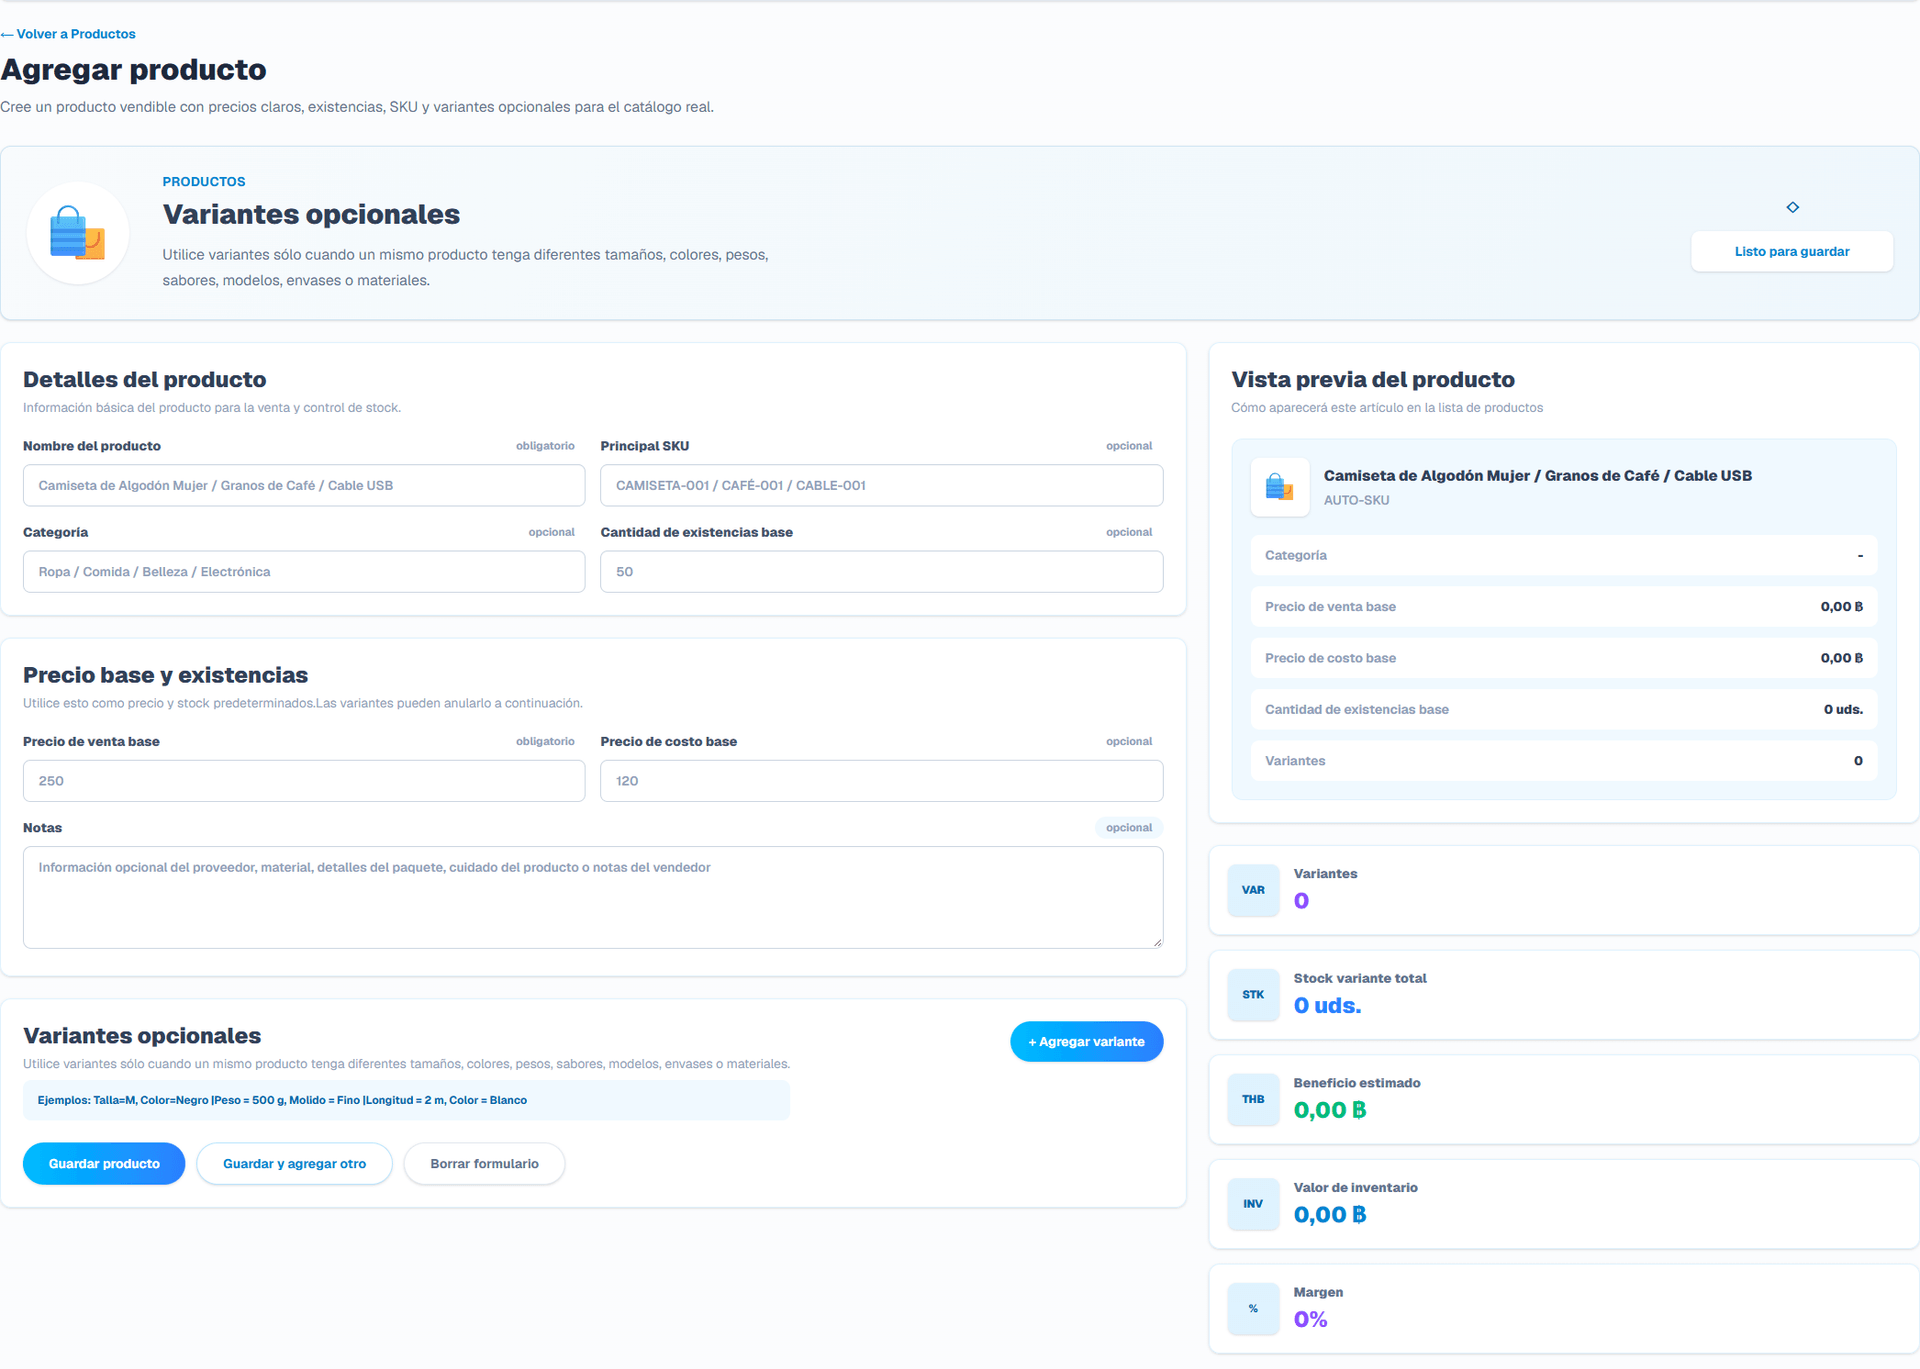
Task: Click the VAR badge icon for Variantes
Action: tap(1253, 890)
